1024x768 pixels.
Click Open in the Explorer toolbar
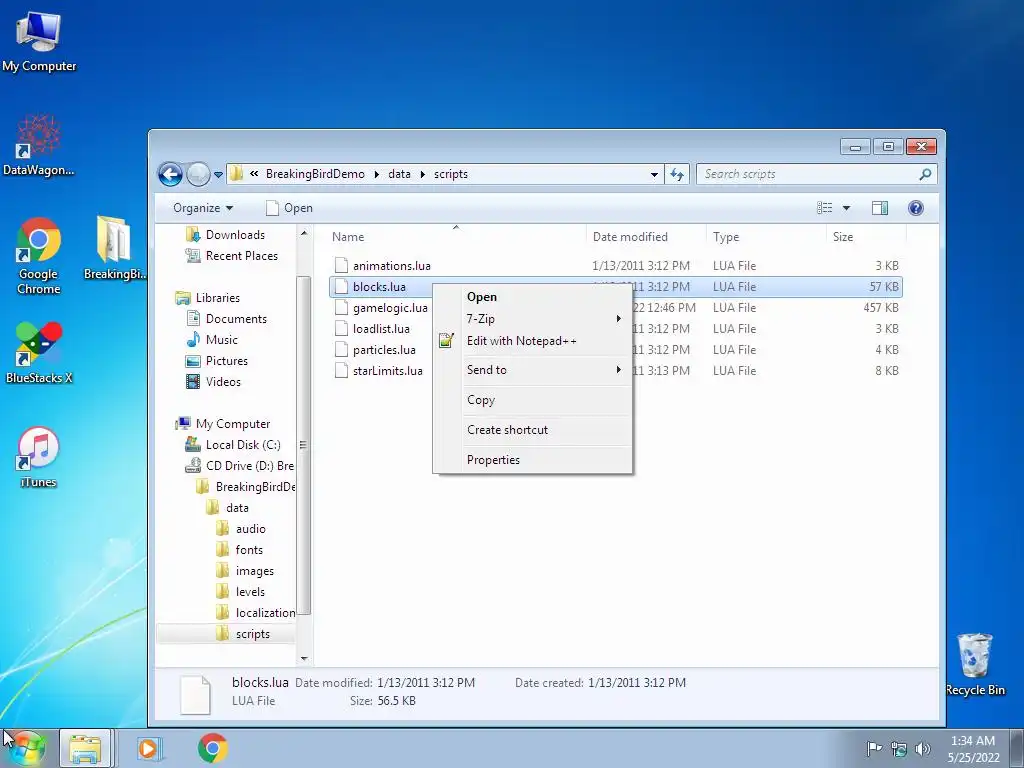(x=289, y=208)
